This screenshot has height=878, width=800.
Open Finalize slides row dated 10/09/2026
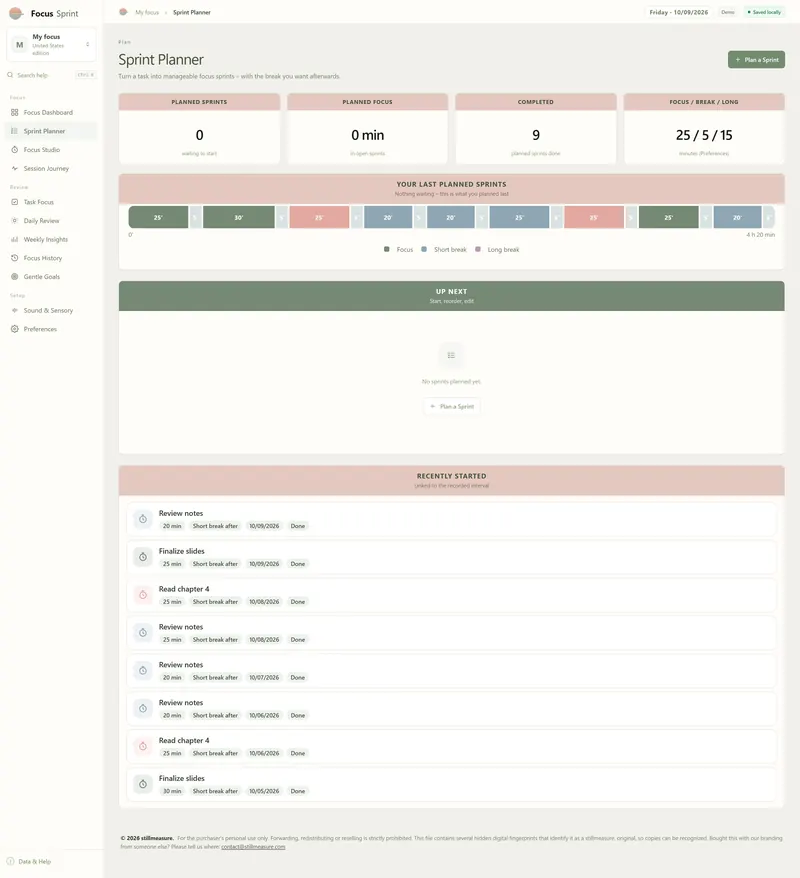[451, 557]
